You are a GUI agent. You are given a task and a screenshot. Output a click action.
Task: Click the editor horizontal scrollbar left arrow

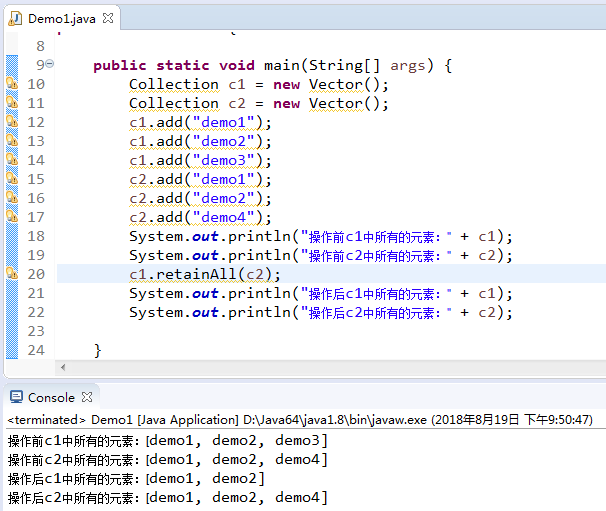coord(63,367)
